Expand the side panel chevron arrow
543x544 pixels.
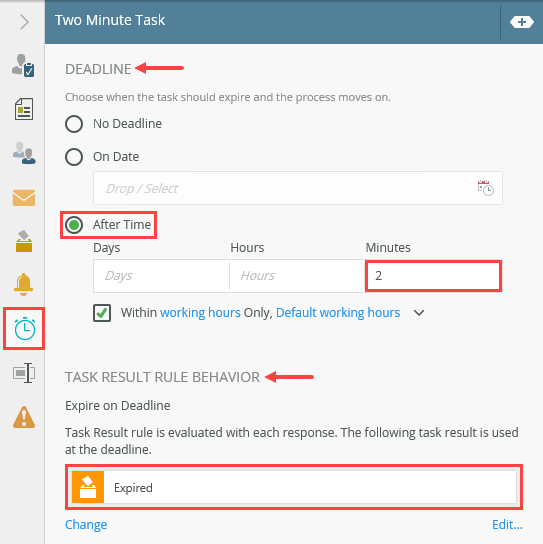(x=24, y=22)
